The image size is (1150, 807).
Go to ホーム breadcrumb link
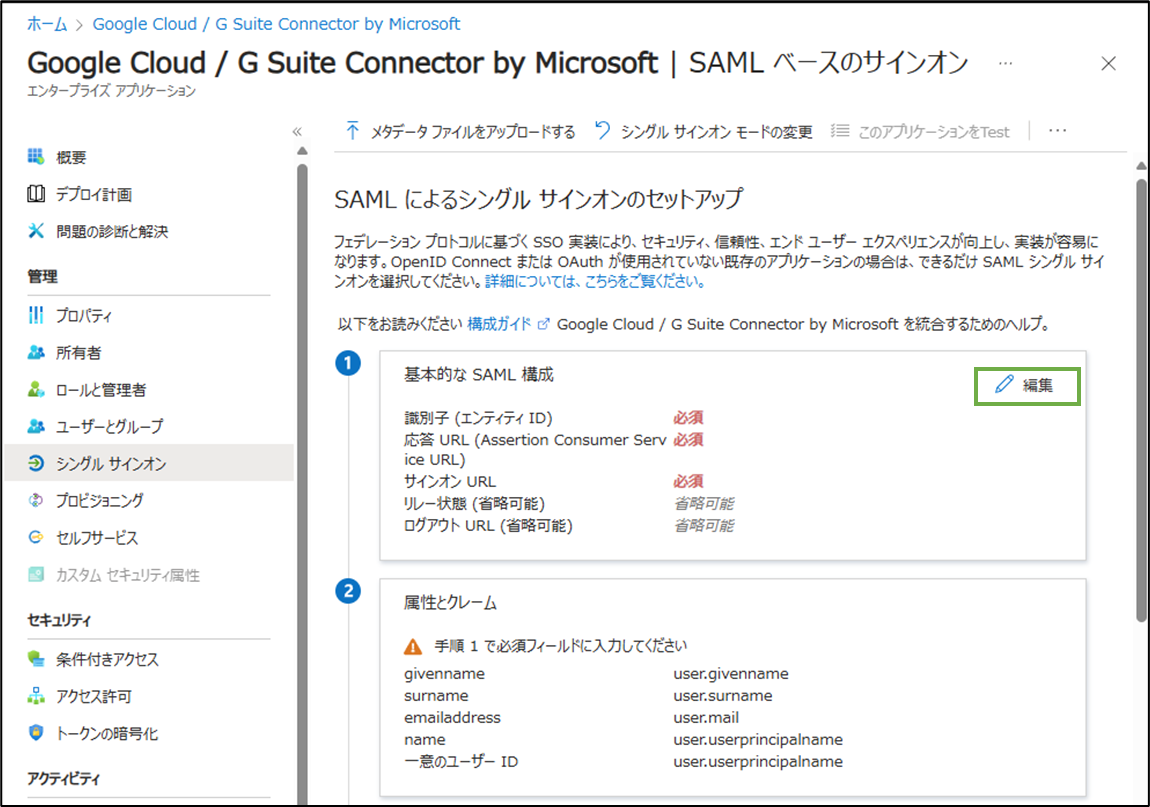click(47, 24)
